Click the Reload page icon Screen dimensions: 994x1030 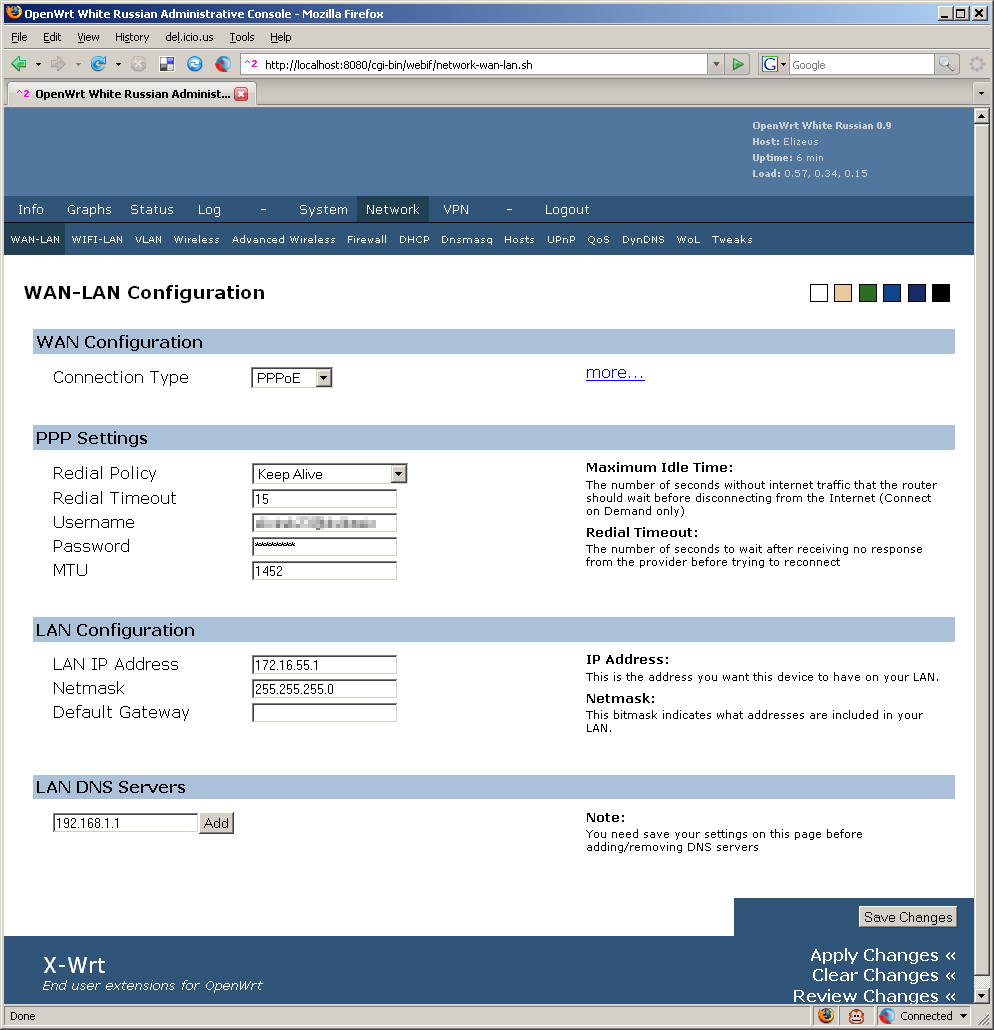[x=99, y=64]
